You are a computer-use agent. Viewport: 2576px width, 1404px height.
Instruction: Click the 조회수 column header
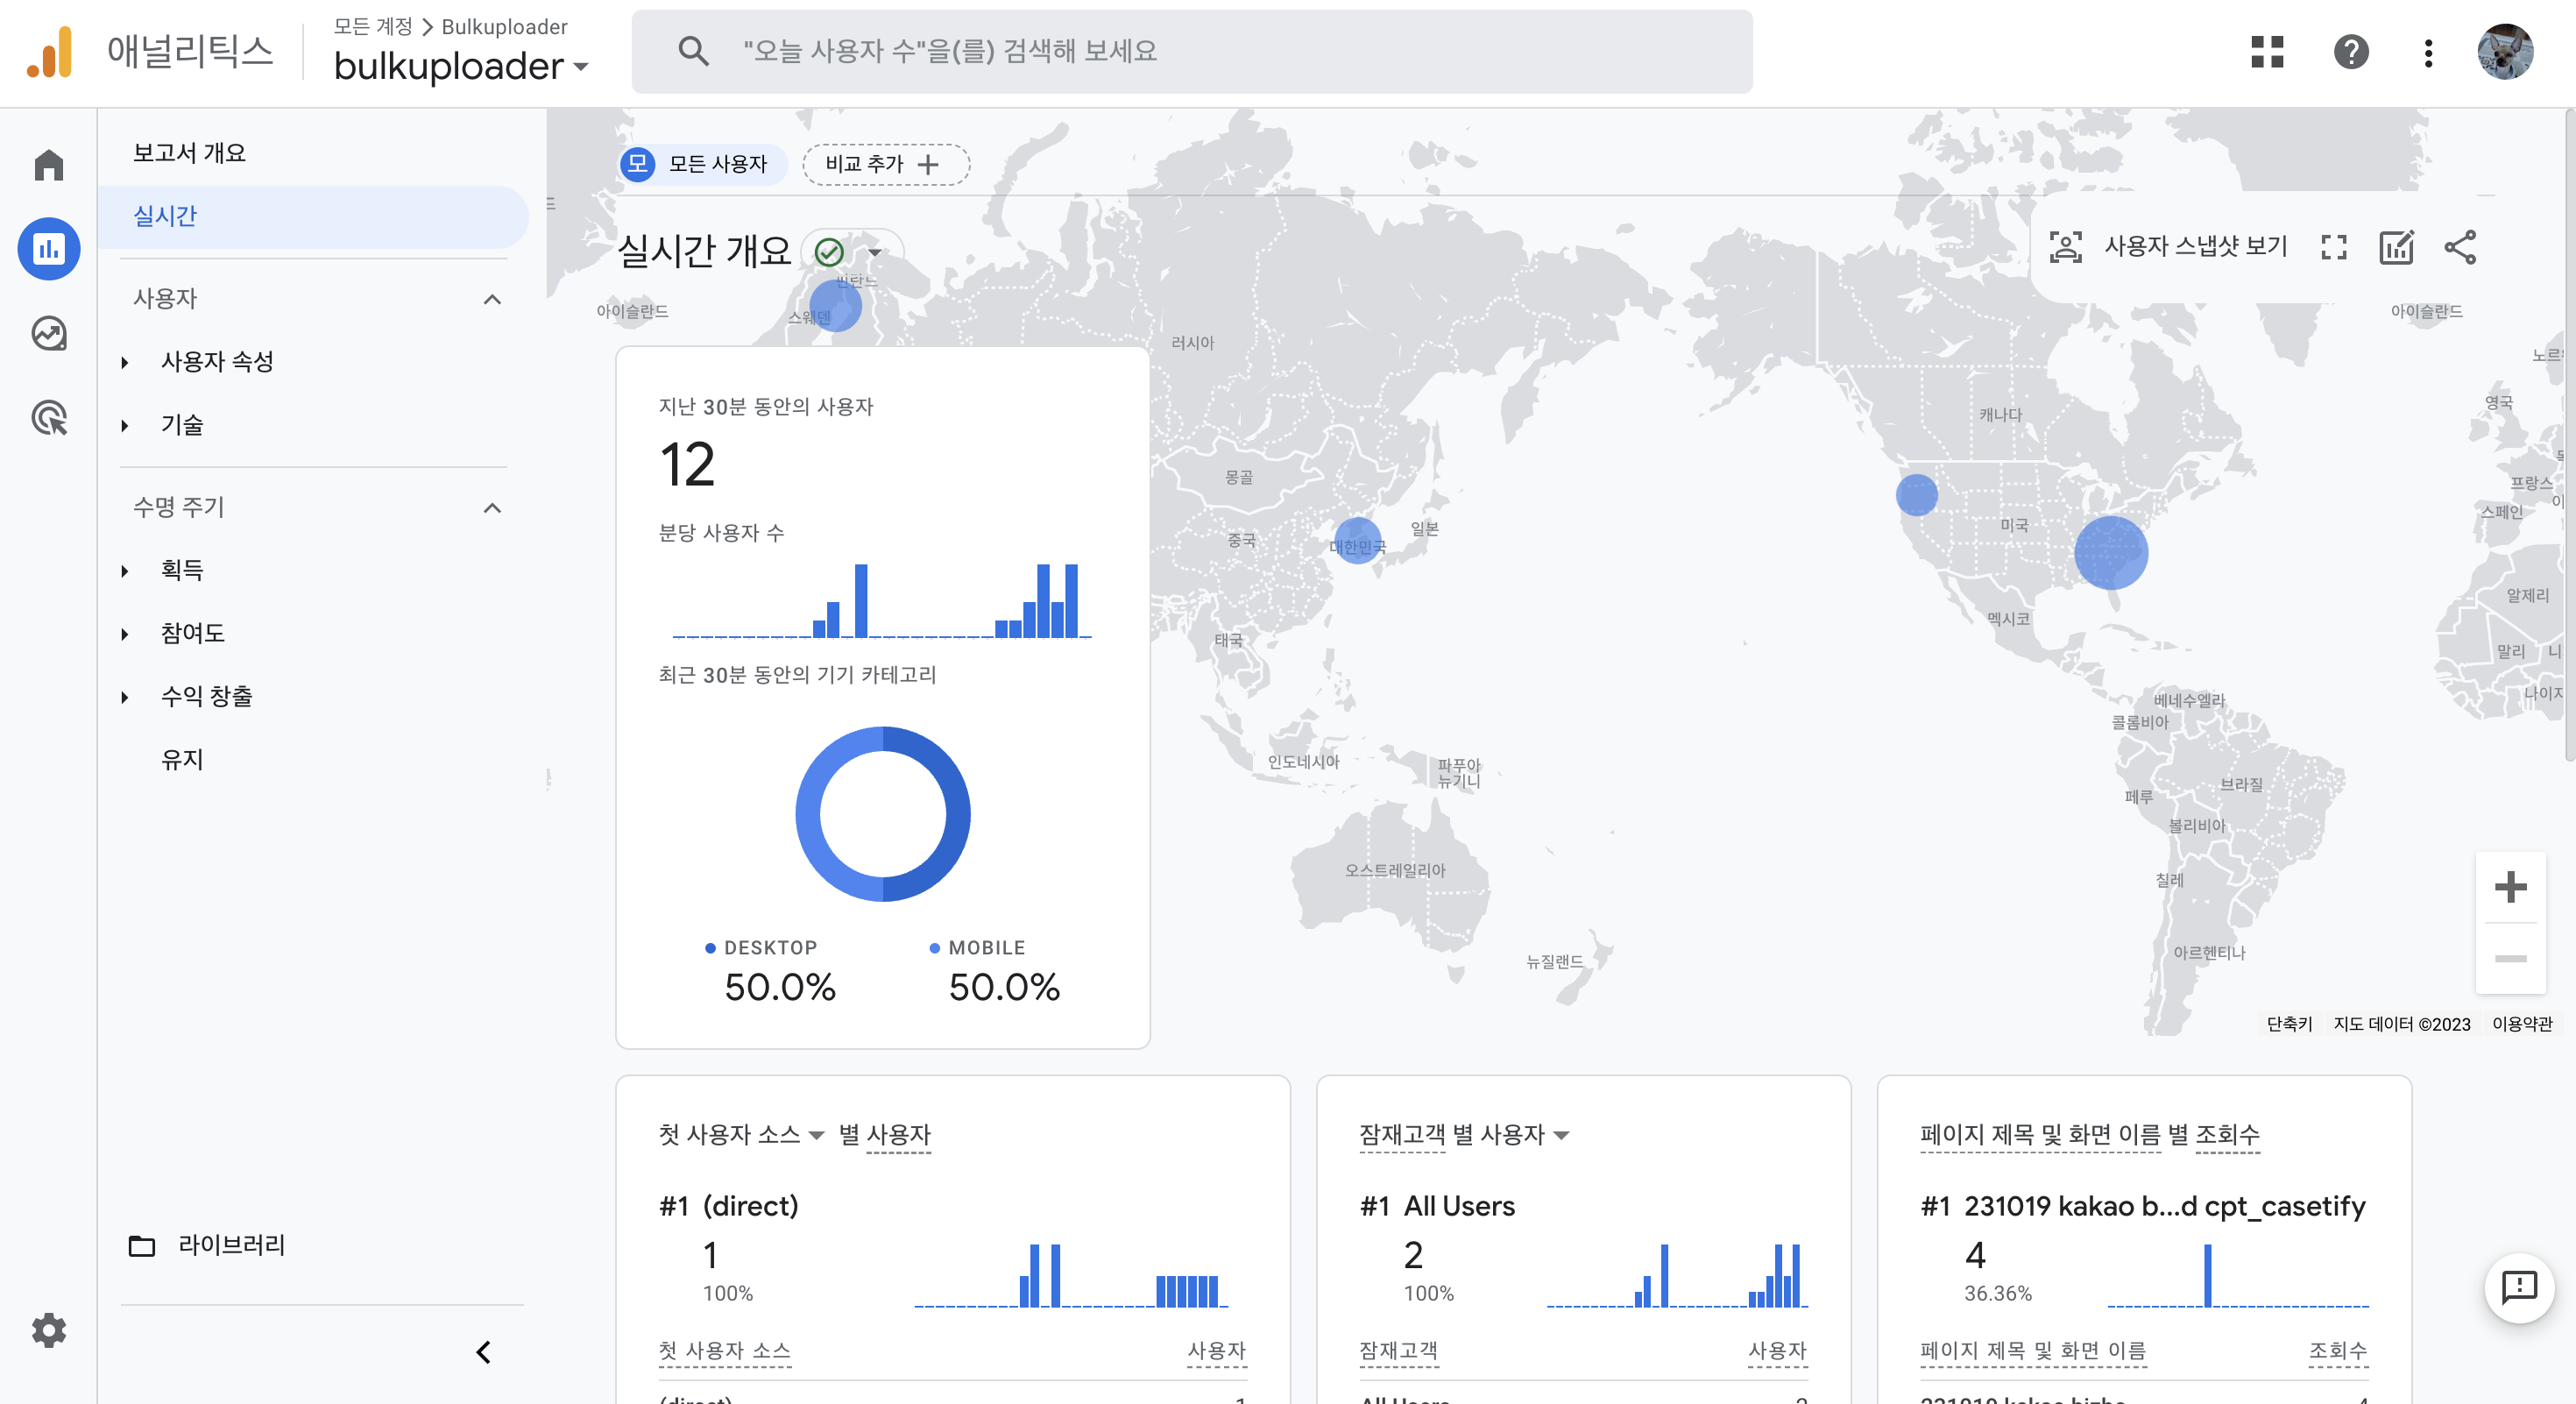2337,1351
